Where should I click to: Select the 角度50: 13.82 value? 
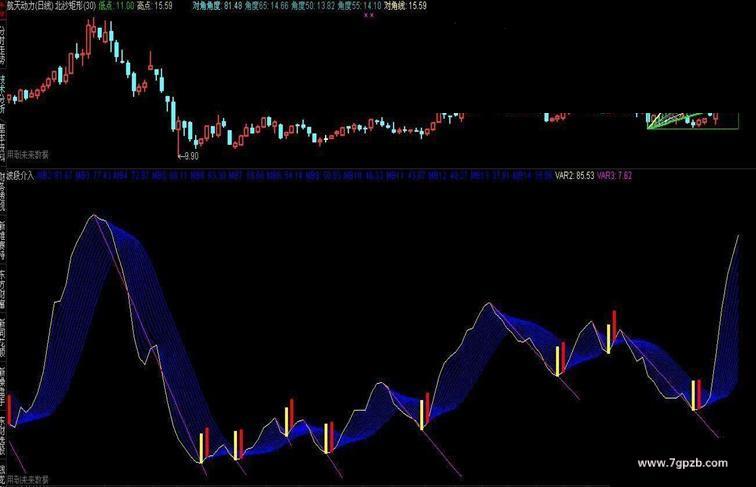coord(312,6)
